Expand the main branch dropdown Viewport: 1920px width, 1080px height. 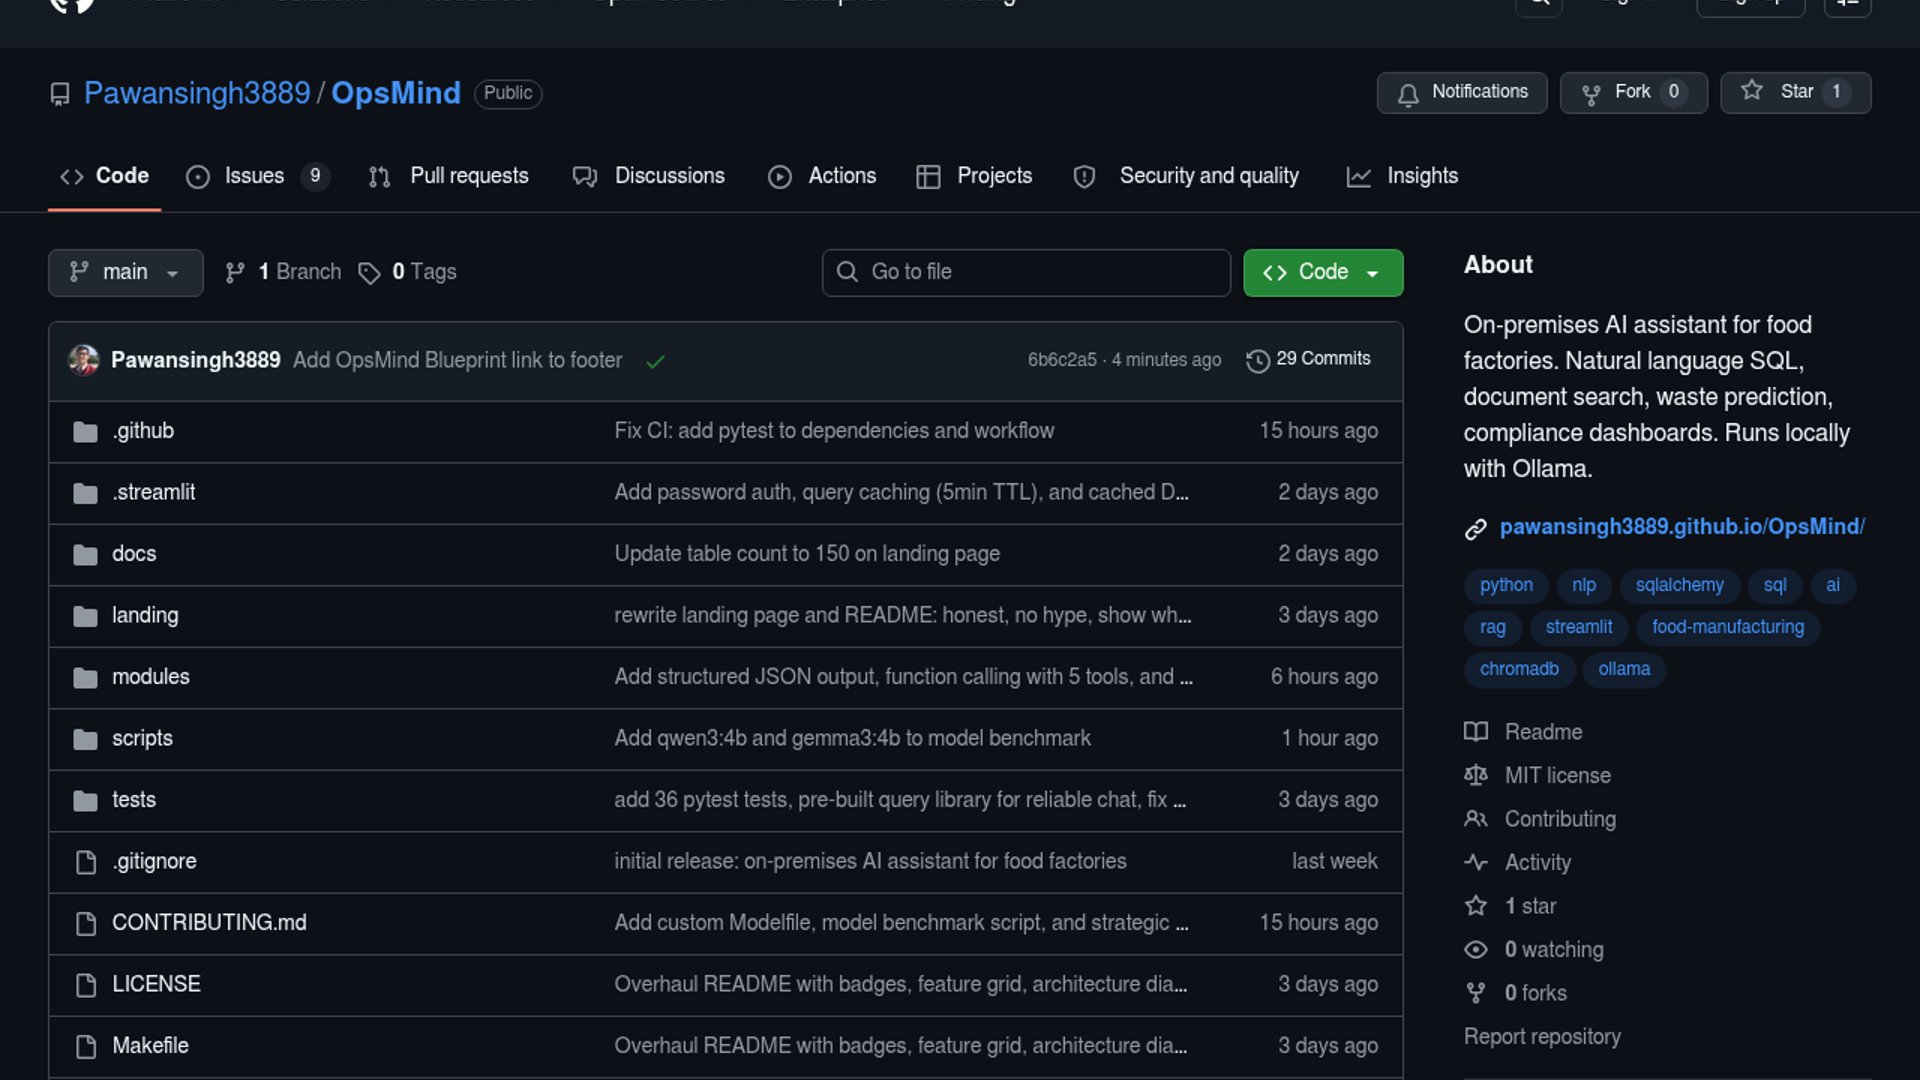click(x=125, y=272)
